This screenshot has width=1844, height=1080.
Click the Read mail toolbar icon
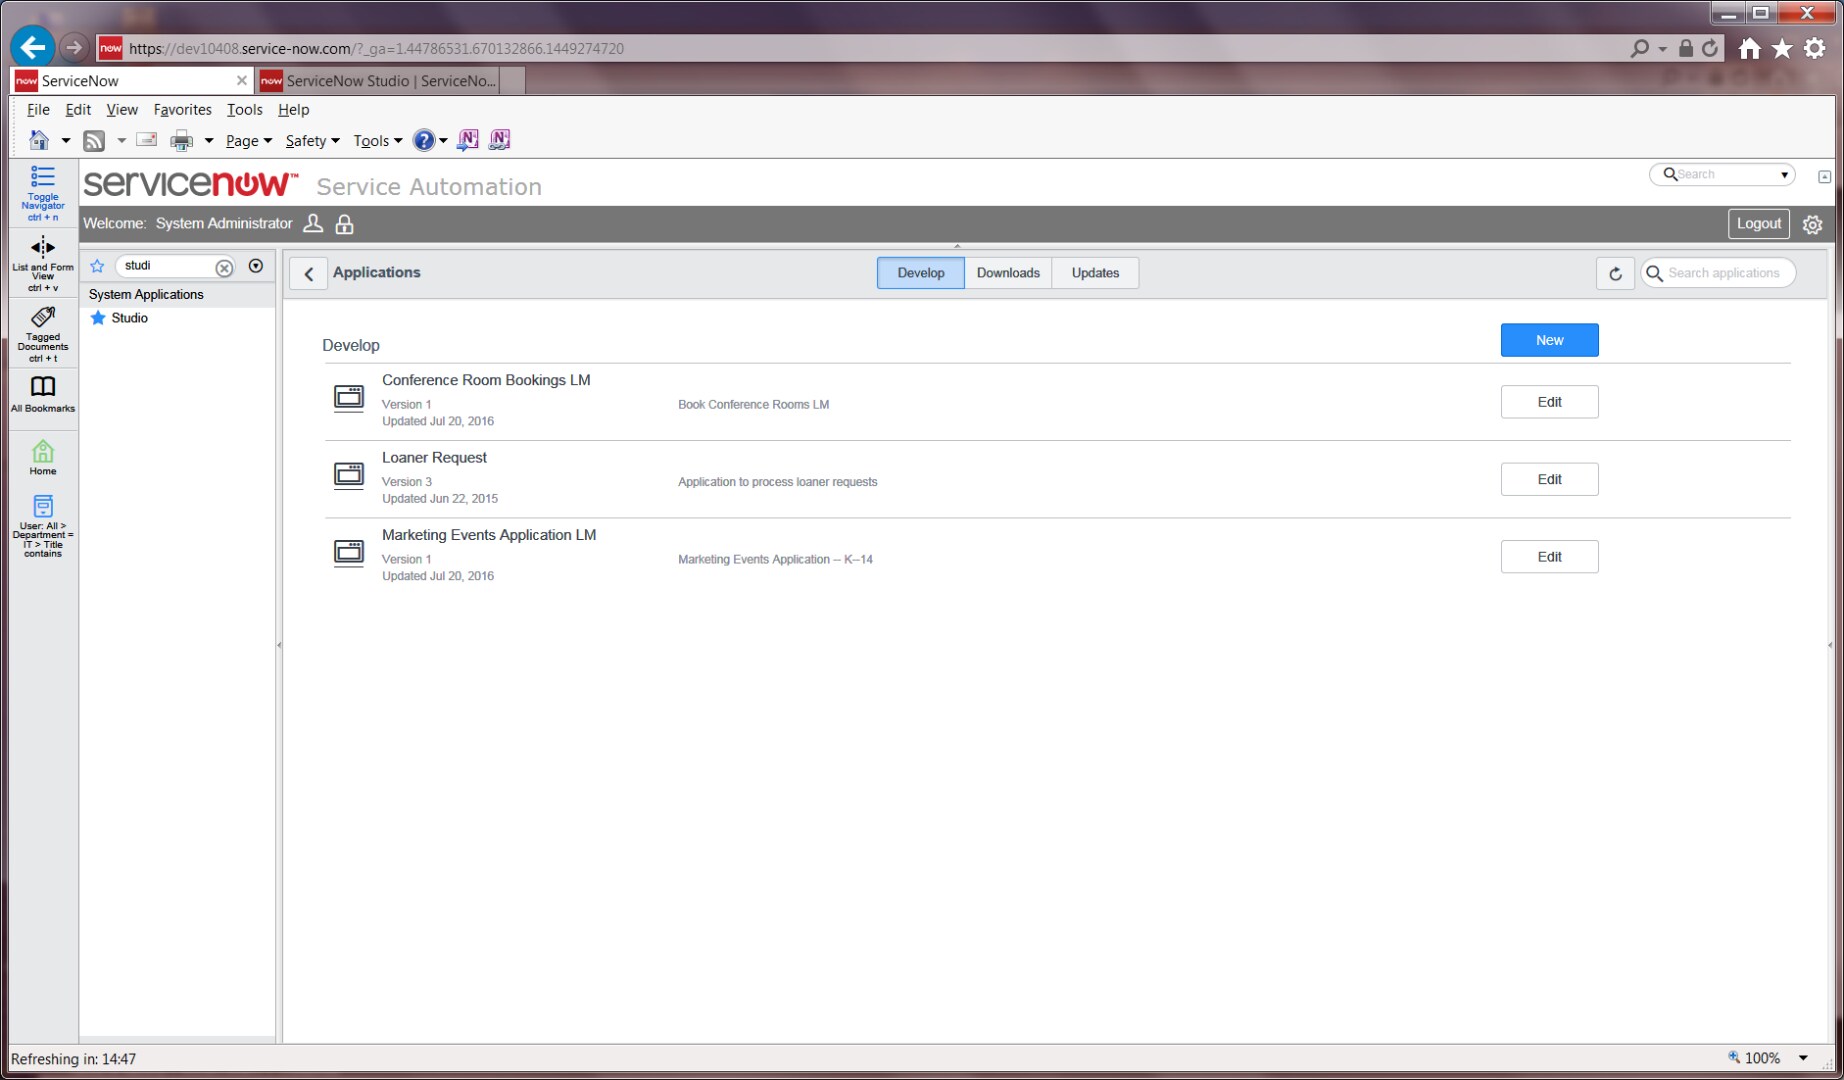(x=146, y=140)
